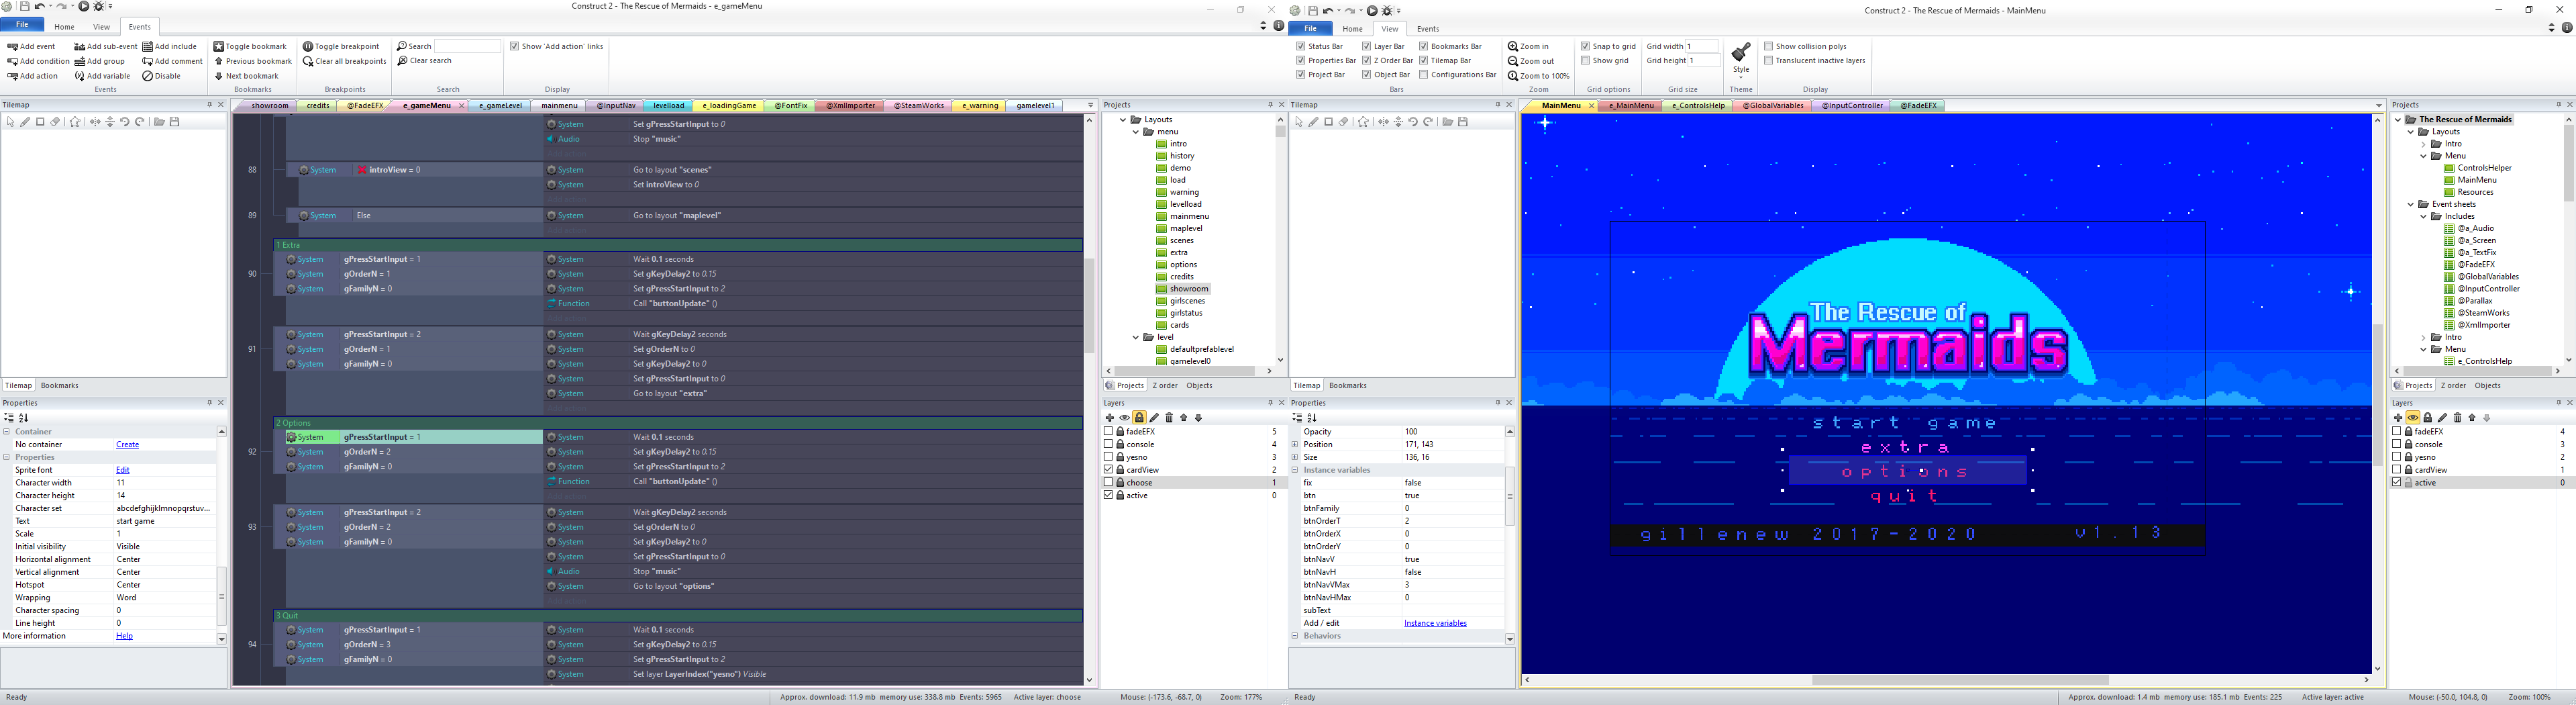Image resolution: width=2576 pixels, height=705 pixels.
Task: Enable Show collision polys
Action: point(1768,47)
